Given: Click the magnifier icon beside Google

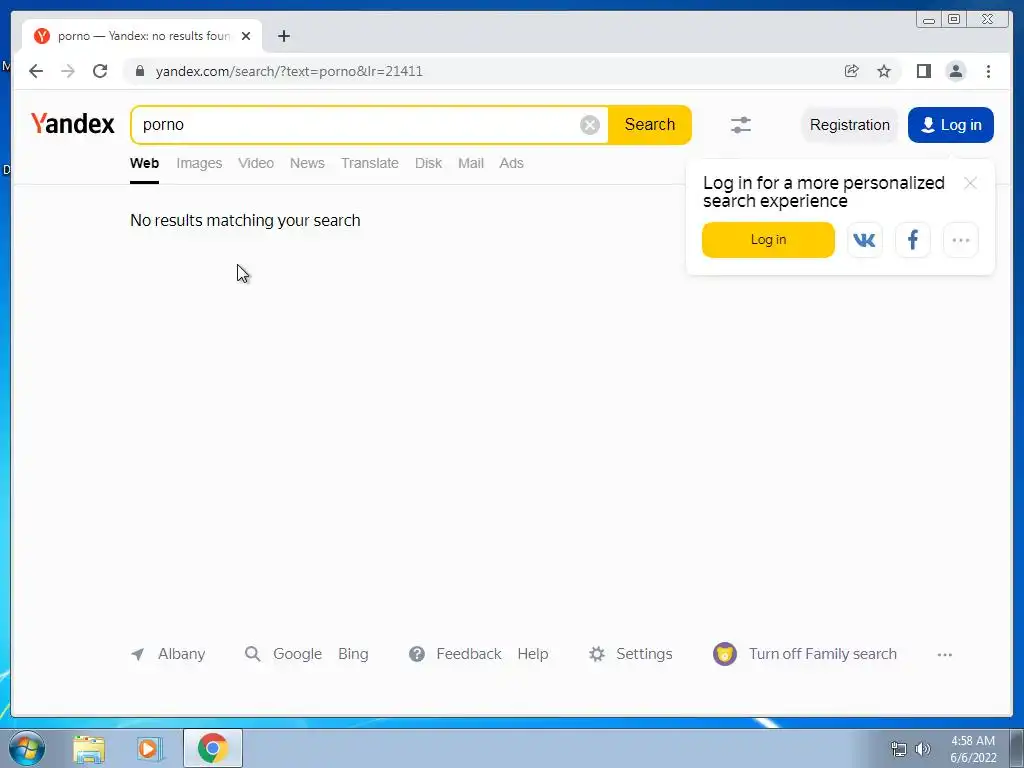Looking at the screenshot, I should click(252, 654).
